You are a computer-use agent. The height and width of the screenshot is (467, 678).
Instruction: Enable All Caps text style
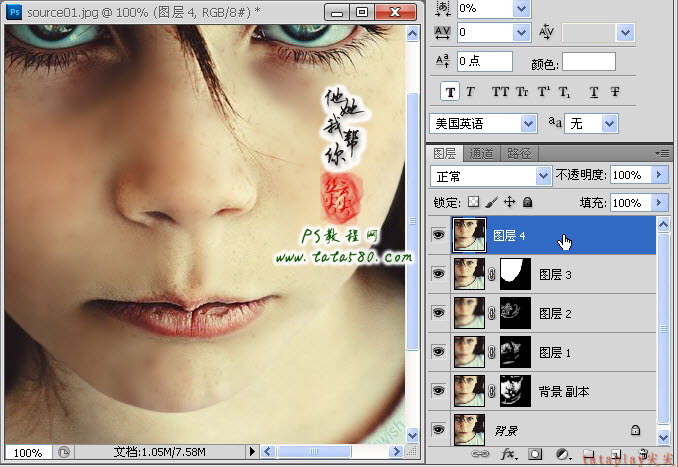(500, 92)
